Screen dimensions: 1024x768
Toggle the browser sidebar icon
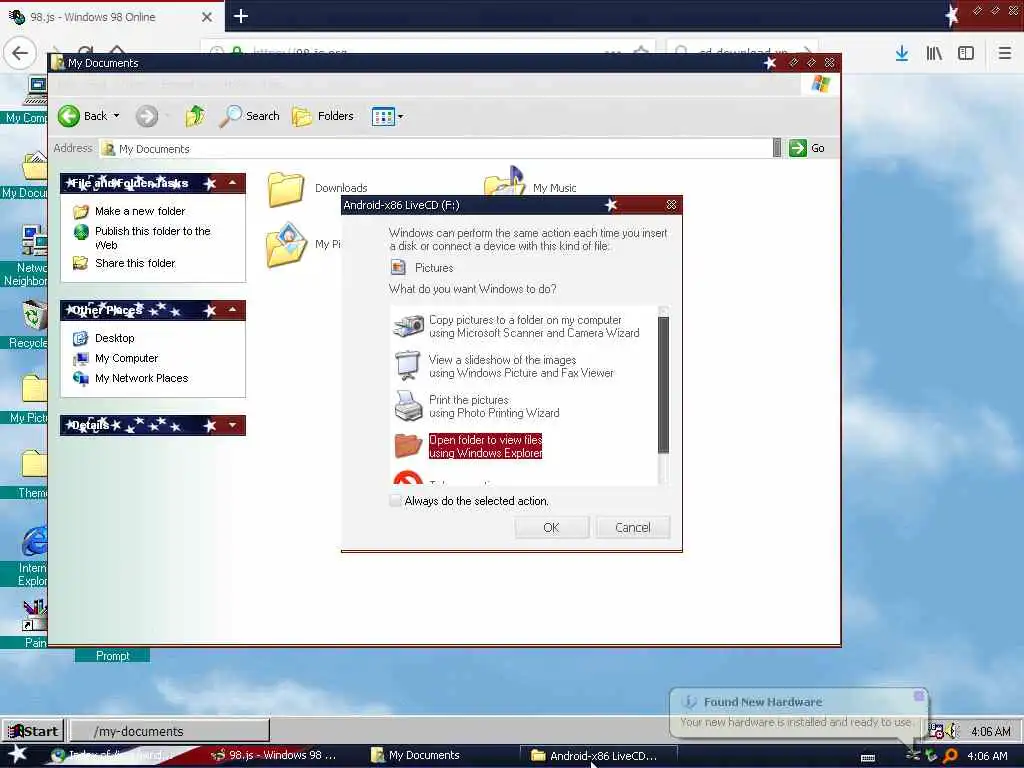pos(966,53)
